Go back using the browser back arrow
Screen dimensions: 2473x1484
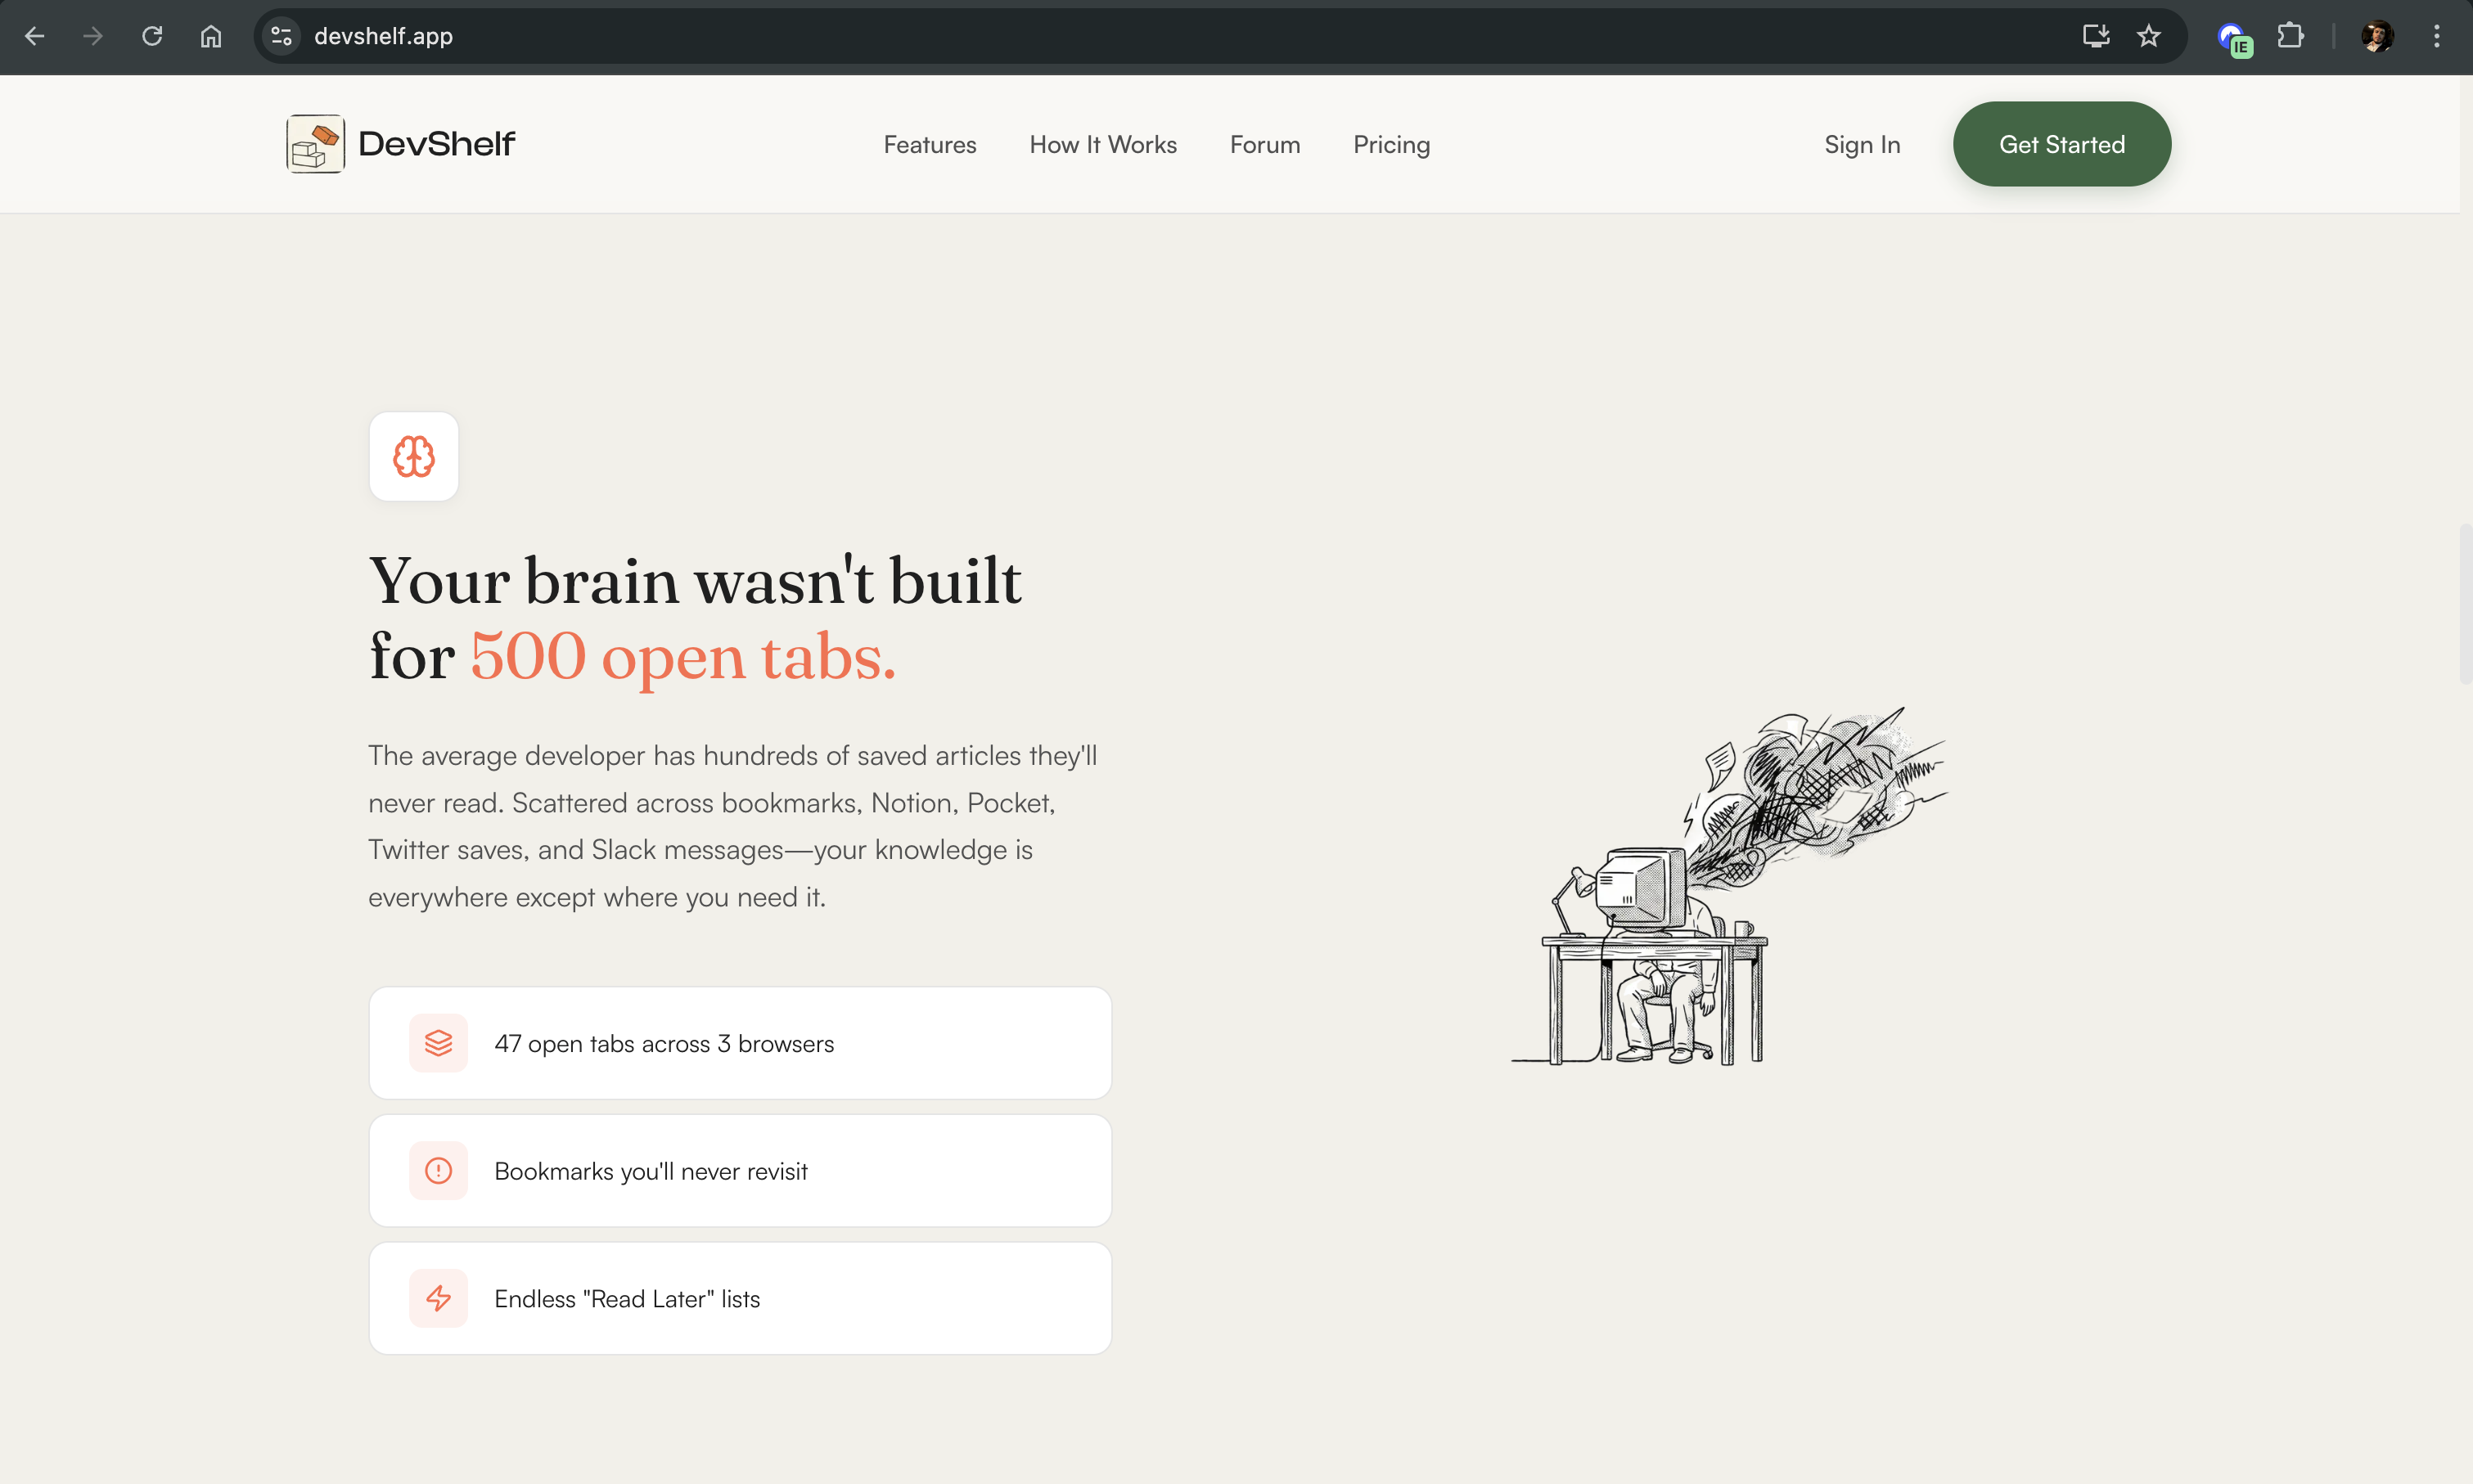point(35,36)
